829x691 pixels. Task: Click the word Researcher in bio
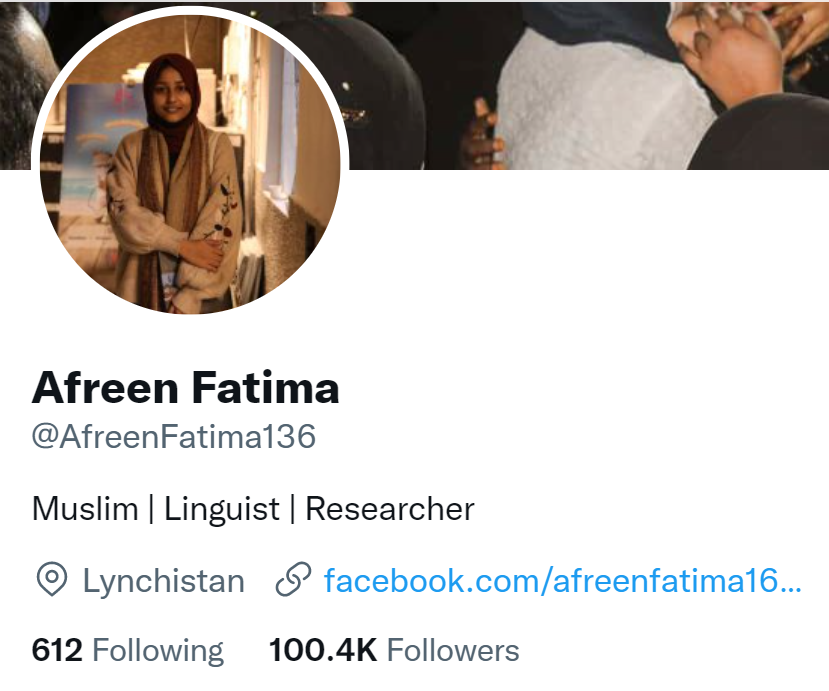(389, 509)
